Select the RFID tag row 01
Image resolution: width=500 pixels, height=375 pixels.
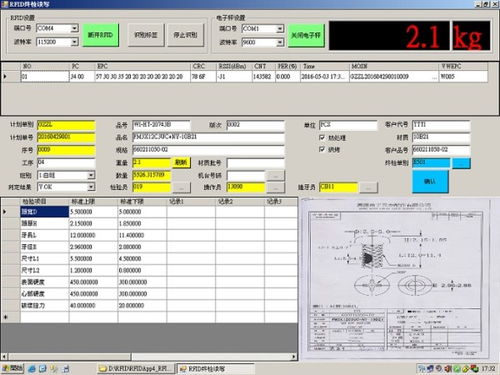pos(245,77)
